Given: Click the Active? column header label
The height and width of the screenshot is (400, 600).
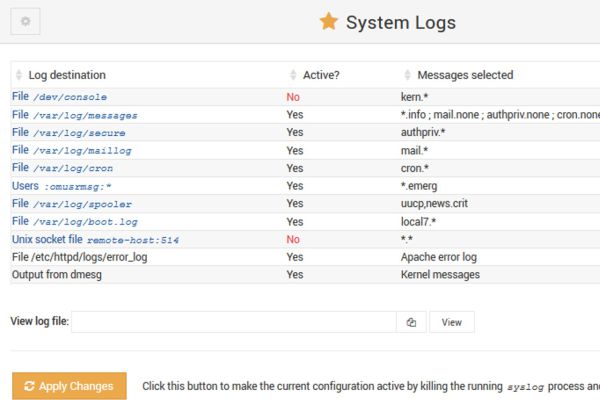Looking at the screenshot, I should point(321,75).
